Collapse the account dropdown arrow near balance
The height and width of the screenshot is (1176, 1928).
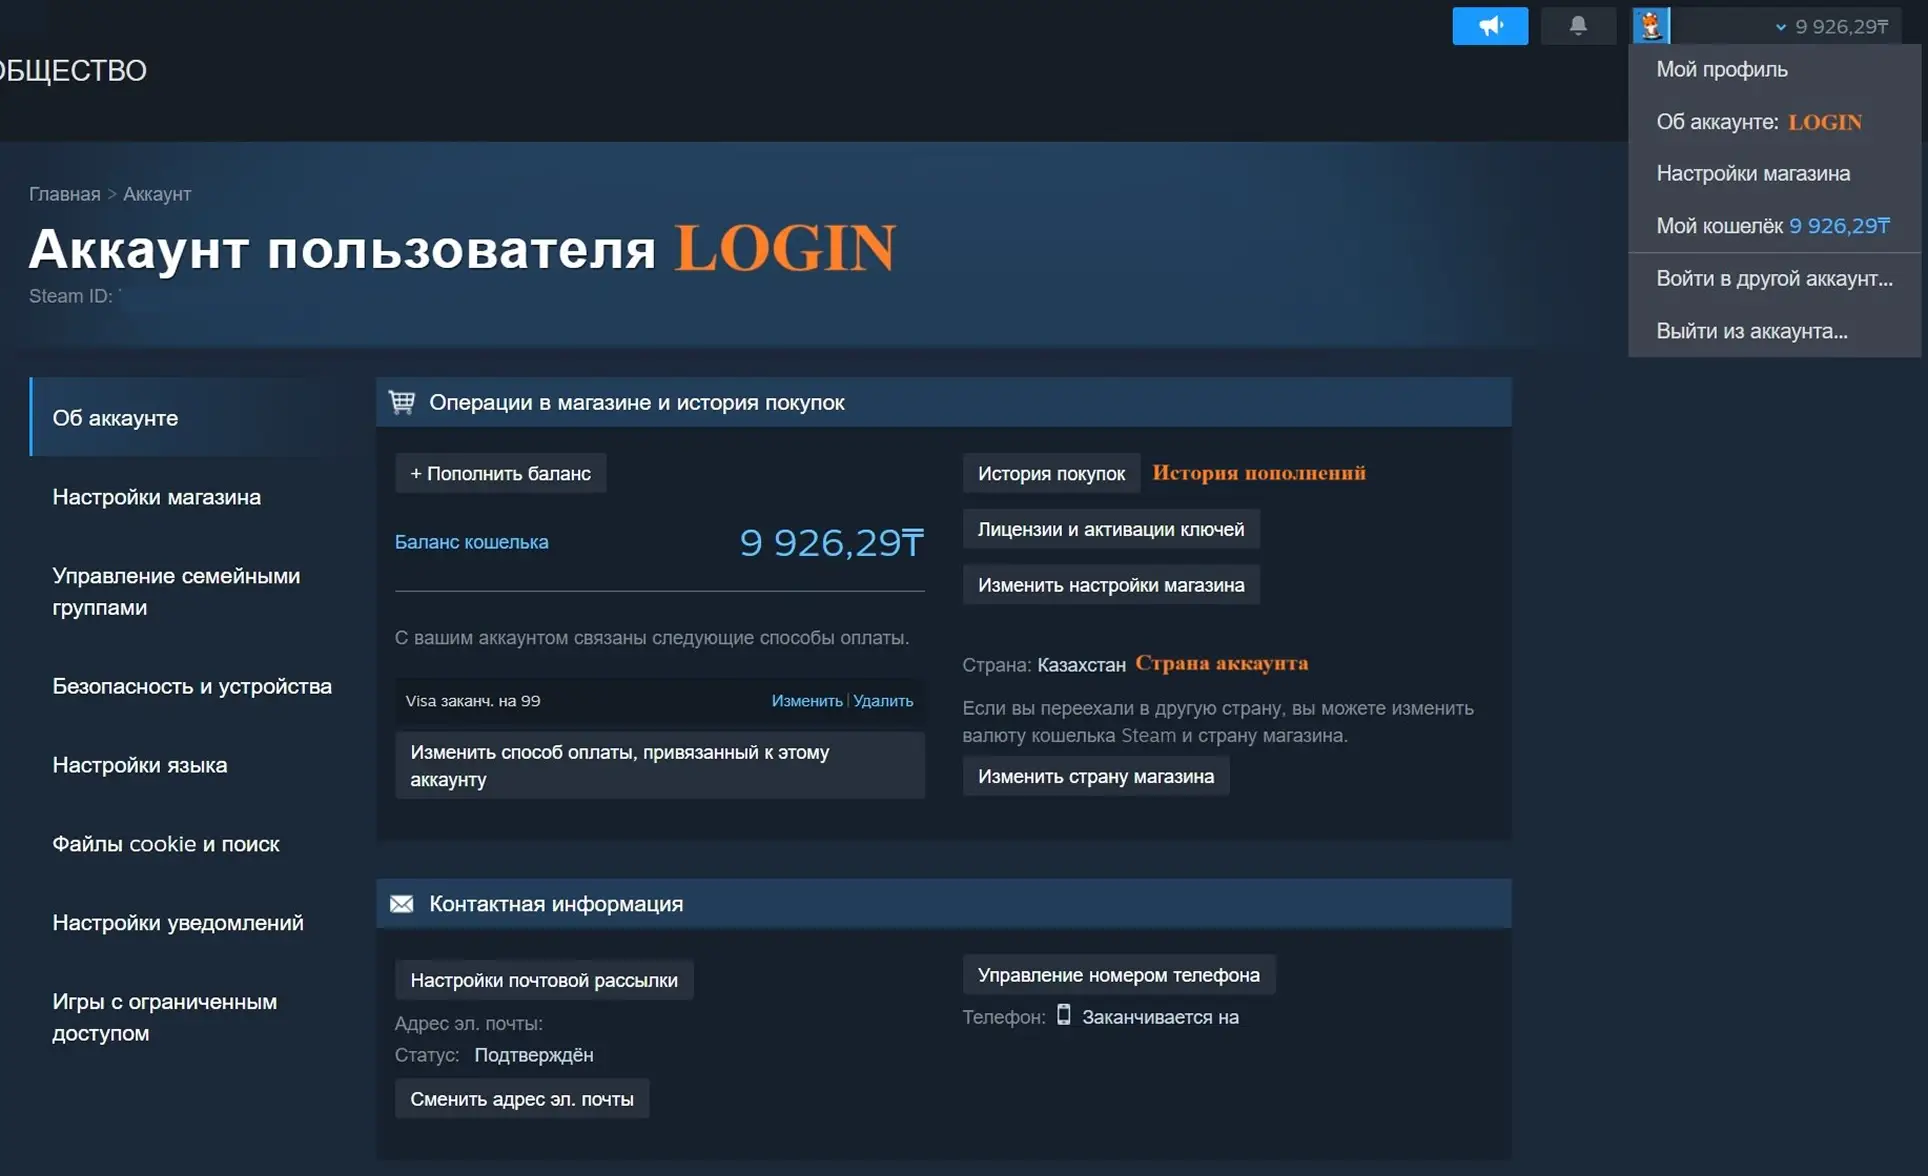[x=1780, y=28]
